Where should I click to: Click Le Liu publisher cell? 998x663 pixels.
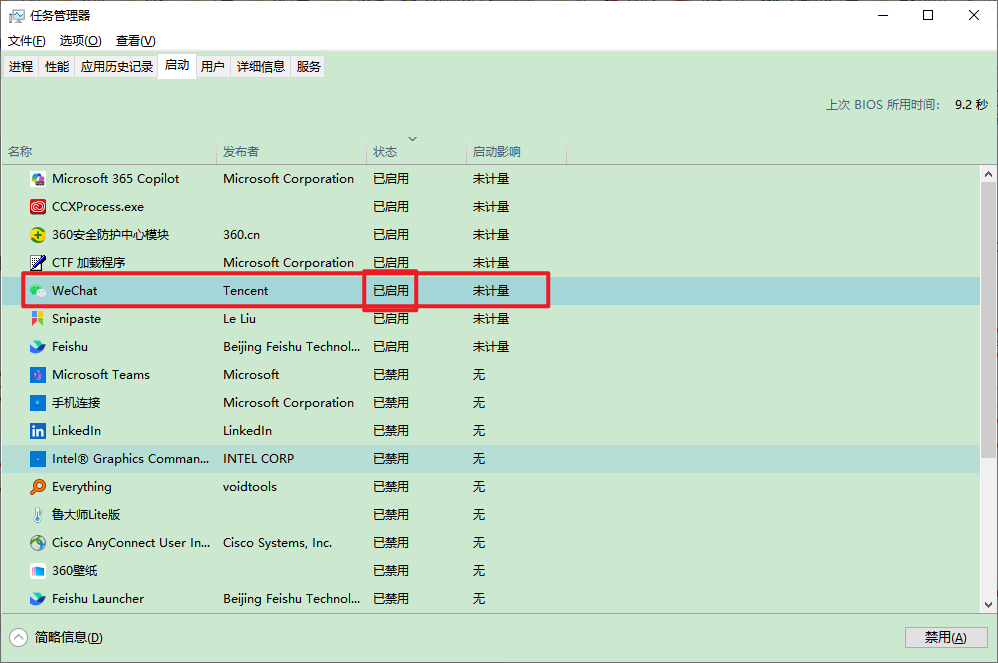[239, 319]
